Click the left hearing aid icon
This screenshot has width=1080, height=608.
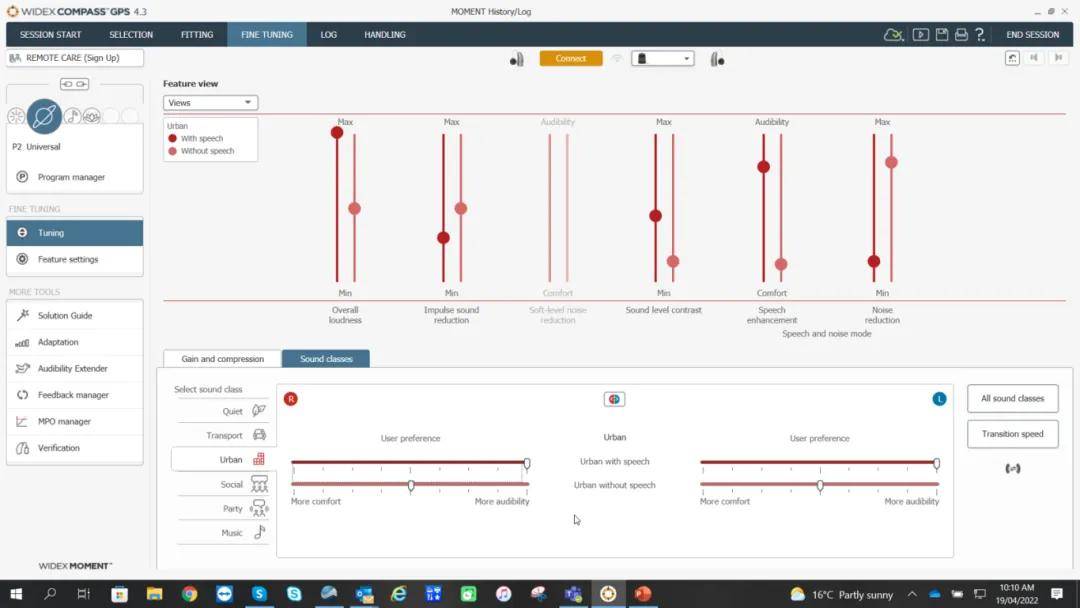717,59
